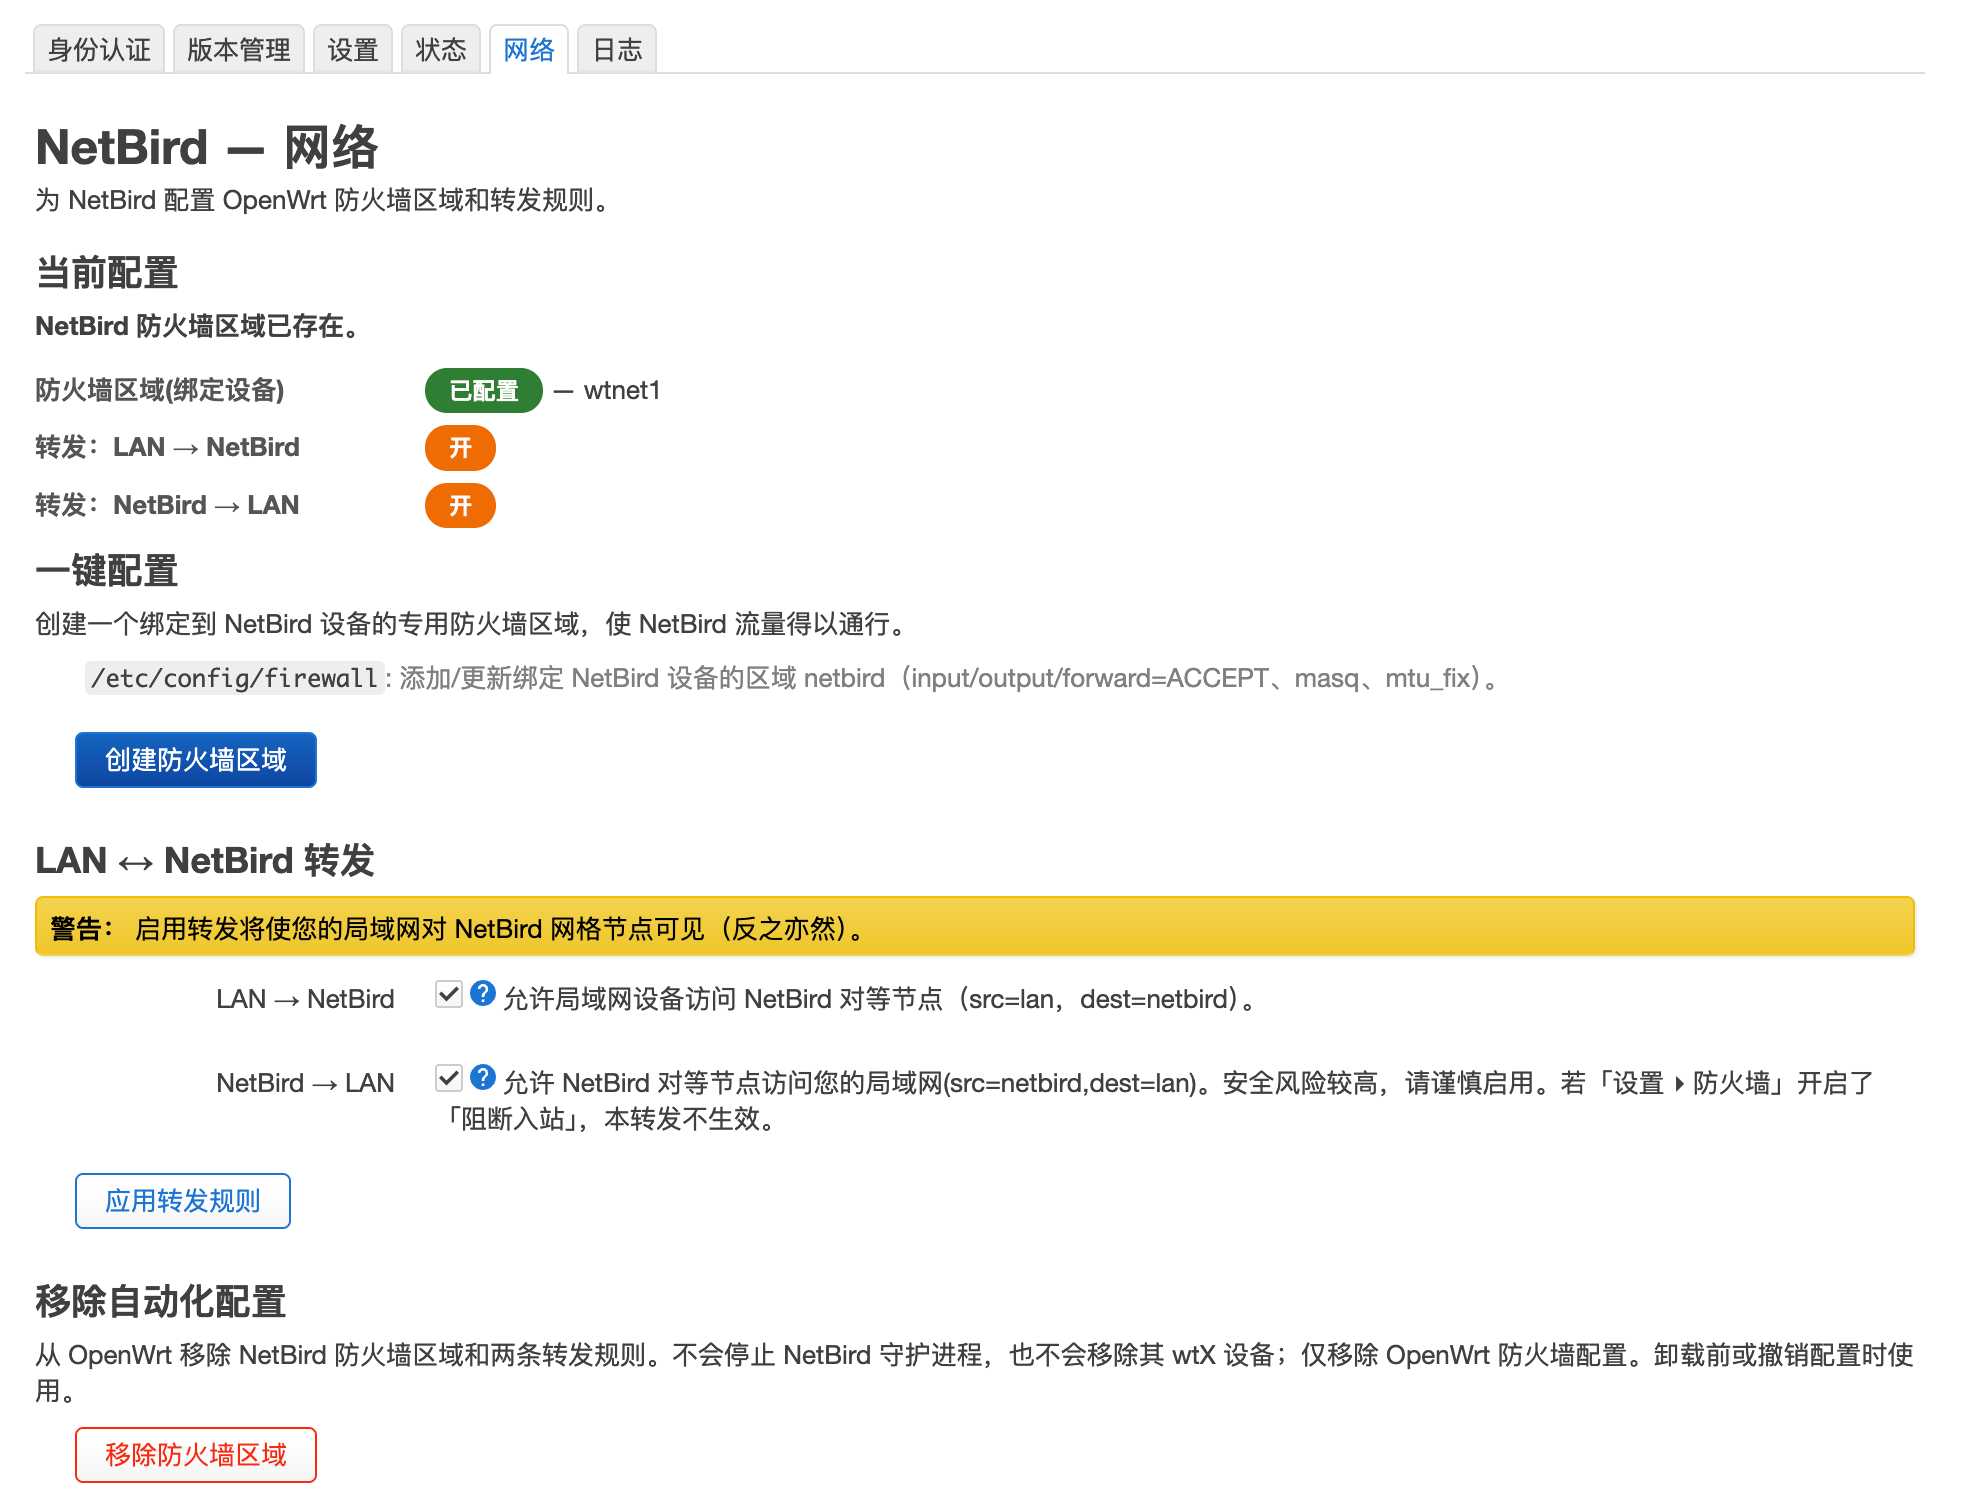Click the 防火墙区域(绑定设备) label
1974x1490 pixels.
point(160,390)
